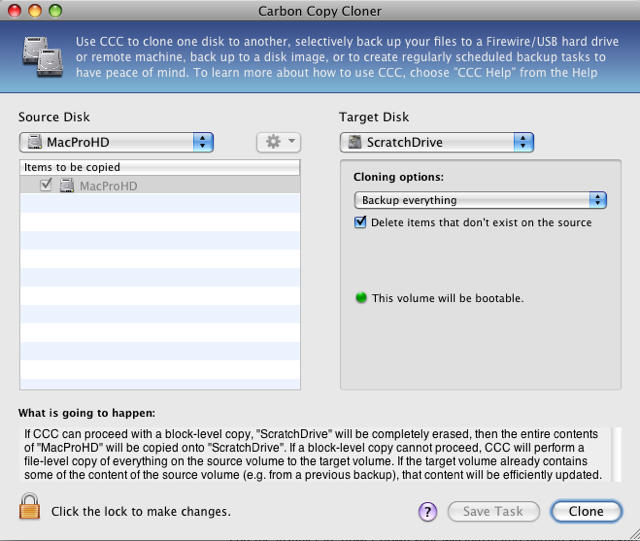The image size is (640, 541).
Task: Select the MacProHD row in items list
Action: pos(160,185)
